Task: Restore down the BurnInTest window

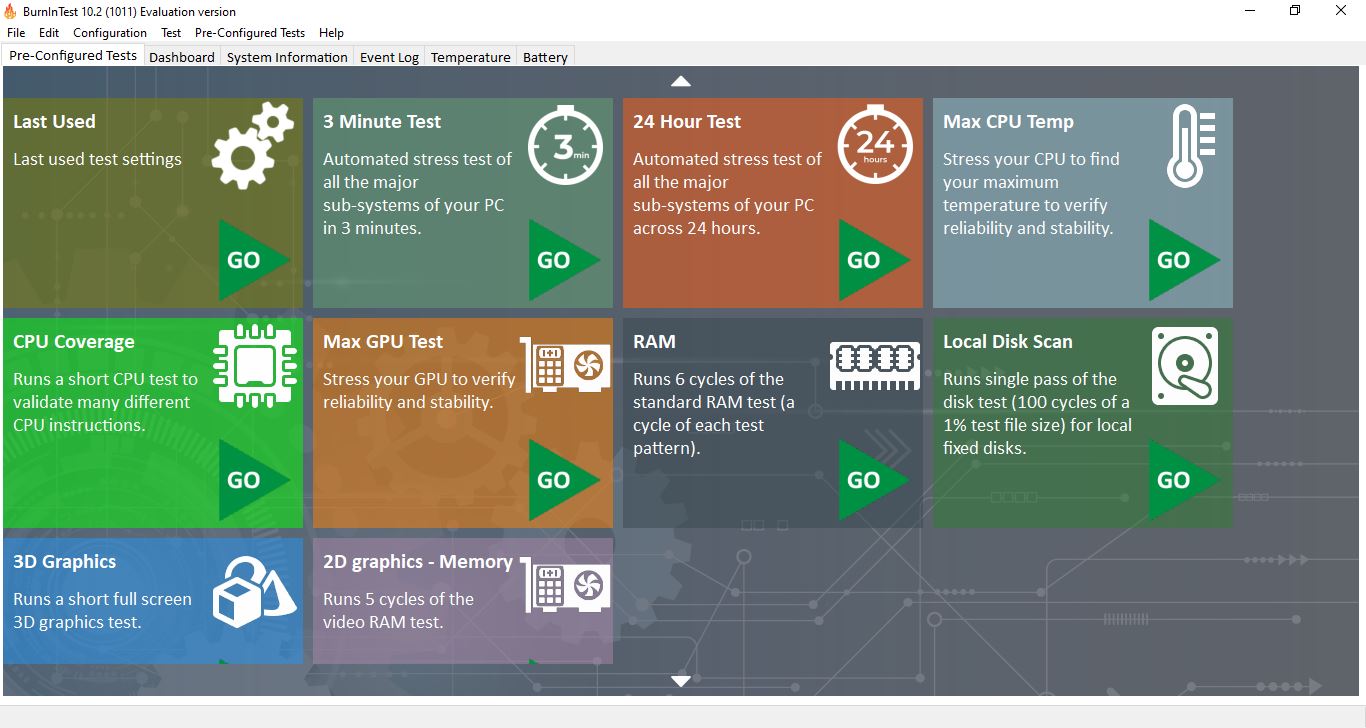Action: point(1295,11)
